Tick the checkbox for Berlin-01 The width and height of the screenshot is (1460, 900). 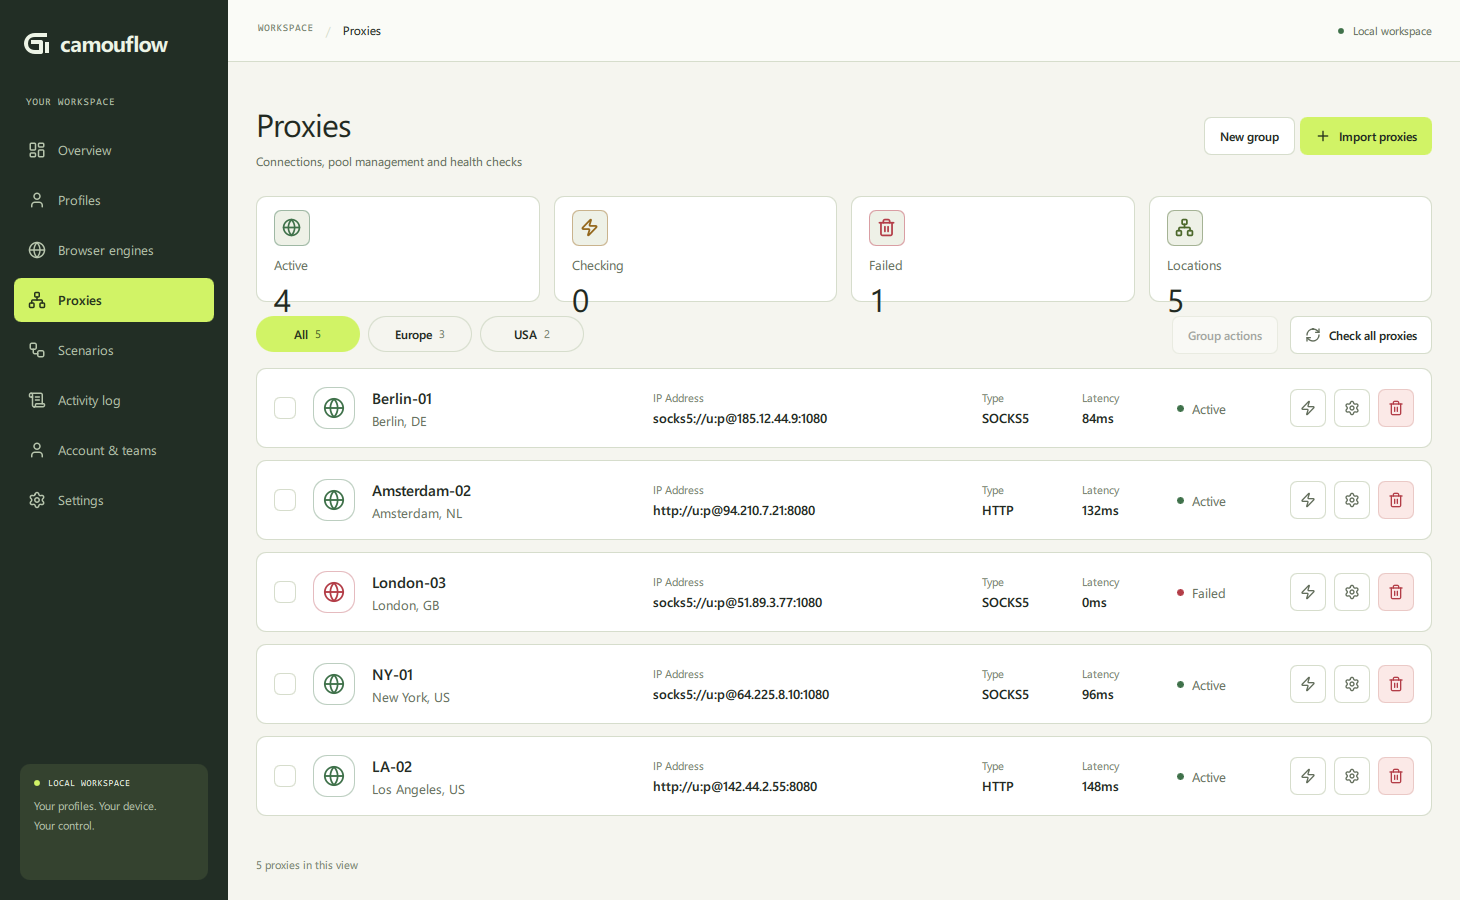(285, 408)
